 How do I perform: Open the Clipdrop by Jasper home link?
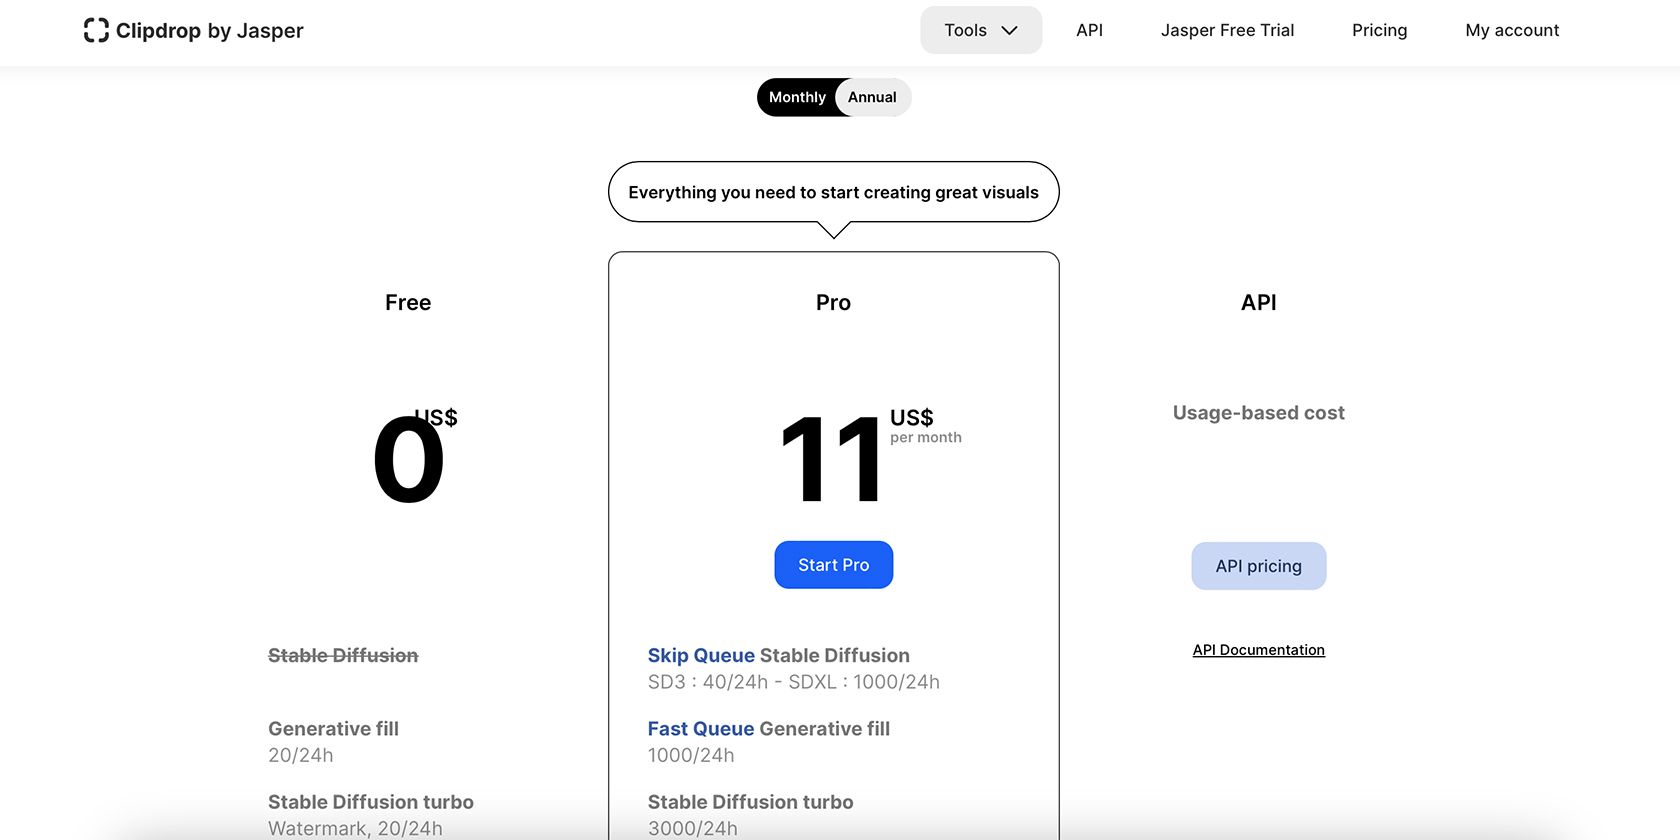tap(193, 31)
